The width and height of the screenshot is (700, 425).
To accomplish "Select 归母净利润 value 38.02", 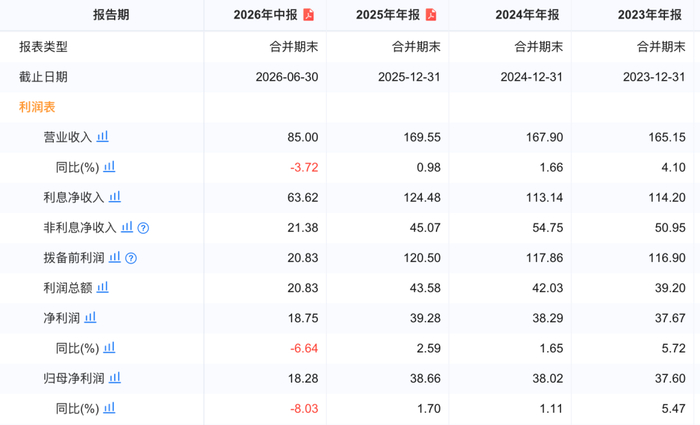I will [547, 378].
